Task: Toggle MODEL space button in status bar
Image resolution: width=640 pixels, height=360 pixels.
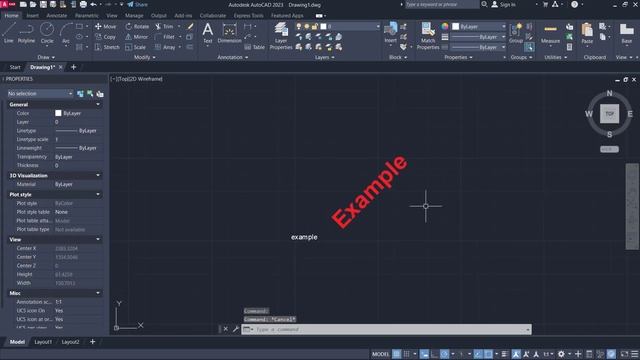Action: tap(380, 354)
